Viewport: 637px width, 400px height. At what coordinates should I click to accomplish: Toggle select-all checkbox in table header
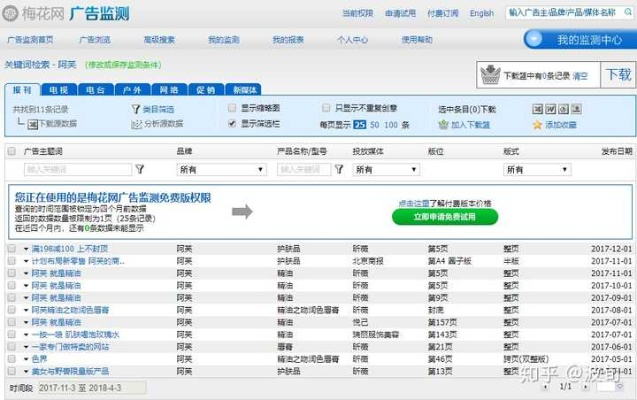[12, 151]
